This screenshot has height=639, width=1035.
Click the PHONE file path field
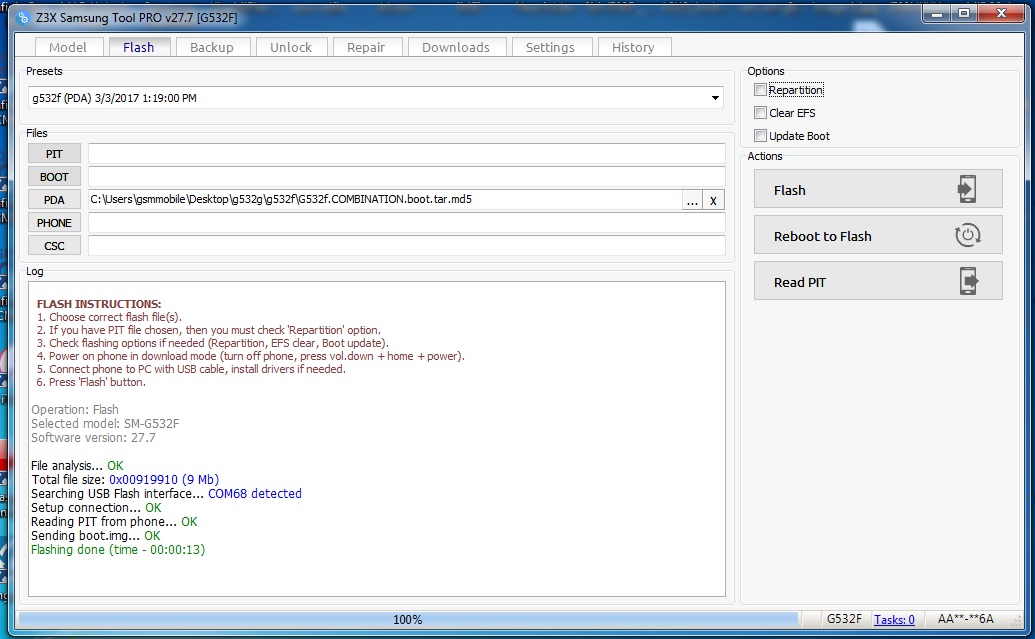tap(407, 223)
